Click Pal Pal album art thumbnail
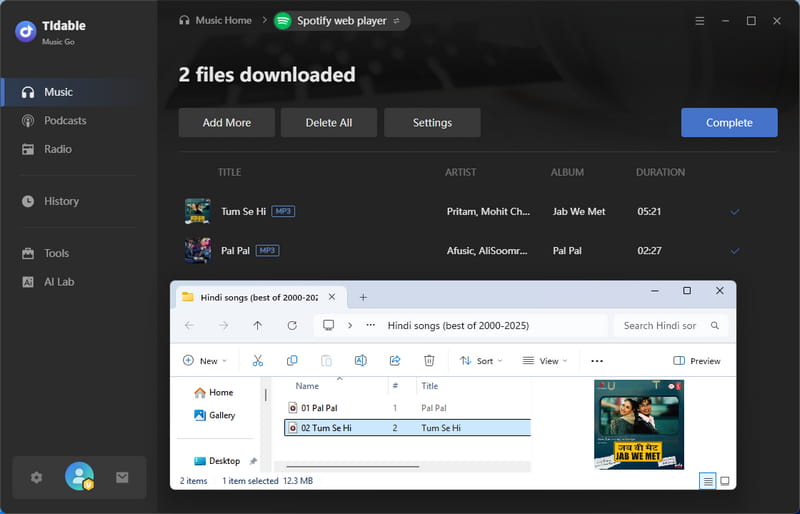 tap(197, 251)
